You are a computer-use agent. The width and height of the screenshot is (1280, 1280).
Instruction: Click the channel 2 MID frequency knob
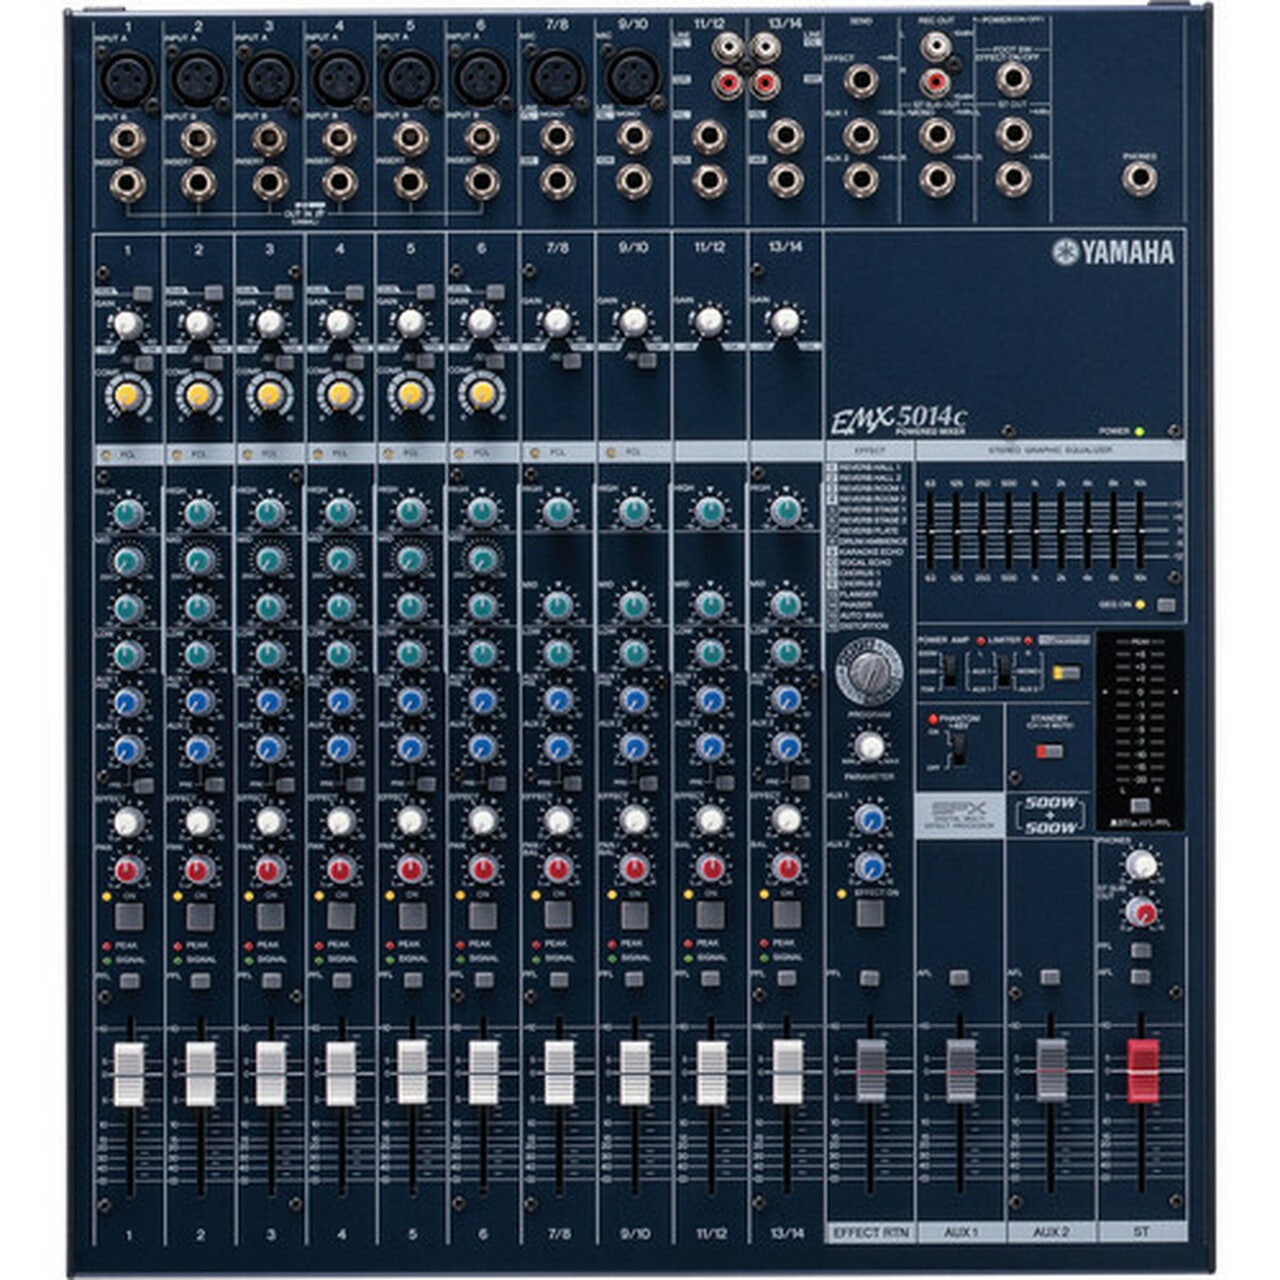coord(198,560)
